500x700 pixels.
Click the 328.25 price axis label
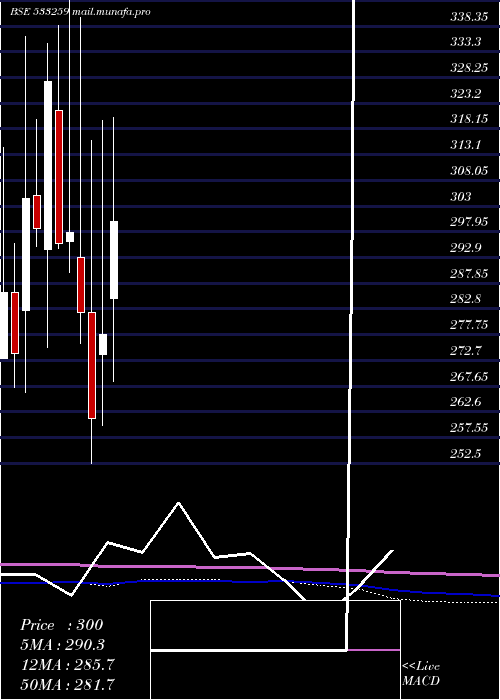[468, 68]
